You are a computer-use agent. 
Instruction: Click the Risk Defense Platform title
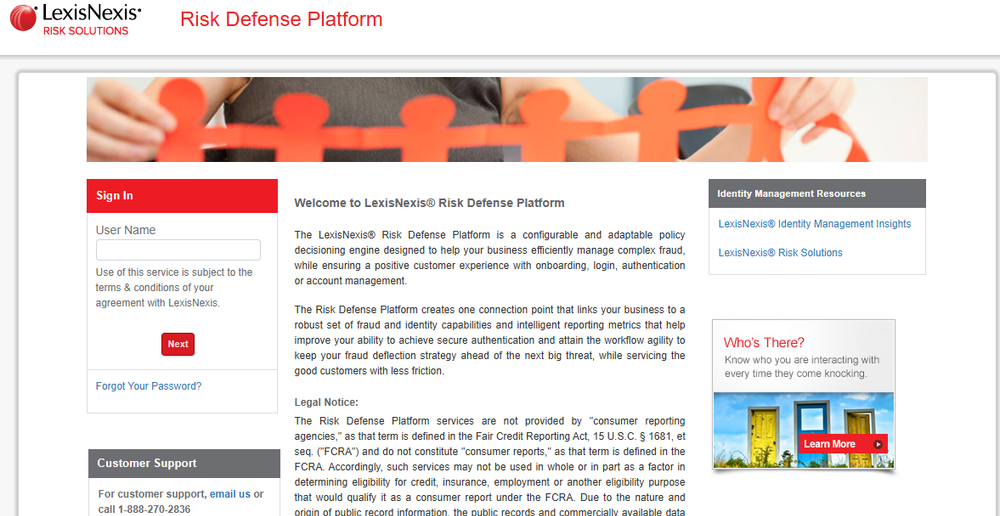pyautogui.click(x=281, y=19)
